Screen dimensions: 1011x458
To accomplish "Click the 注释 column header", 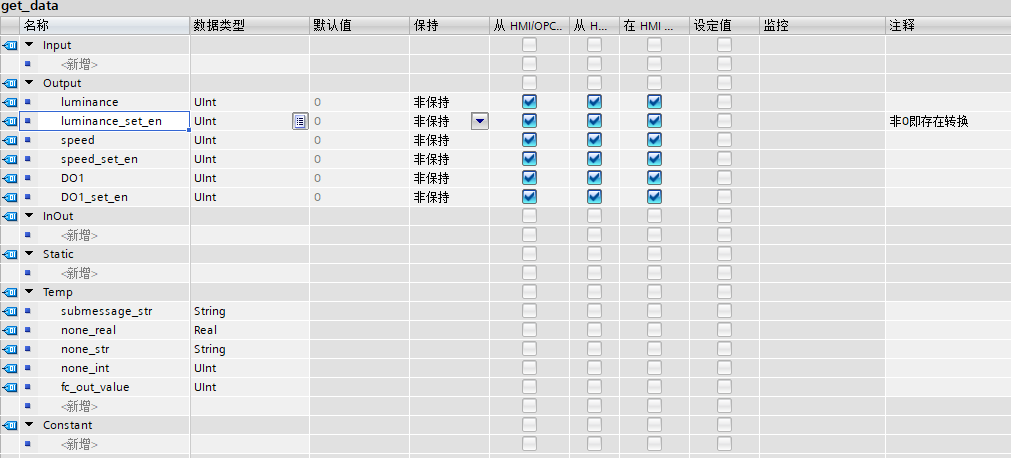I will (948, 26).
